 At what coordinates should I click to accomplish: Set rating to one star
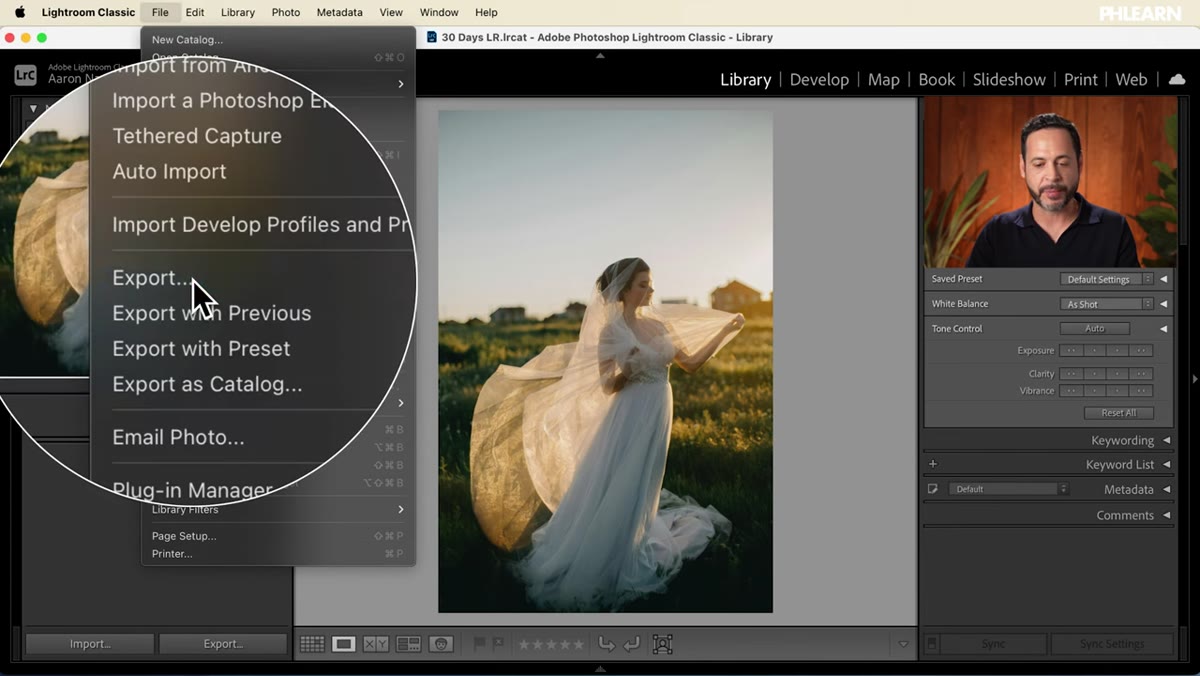(x=524, y=644)
